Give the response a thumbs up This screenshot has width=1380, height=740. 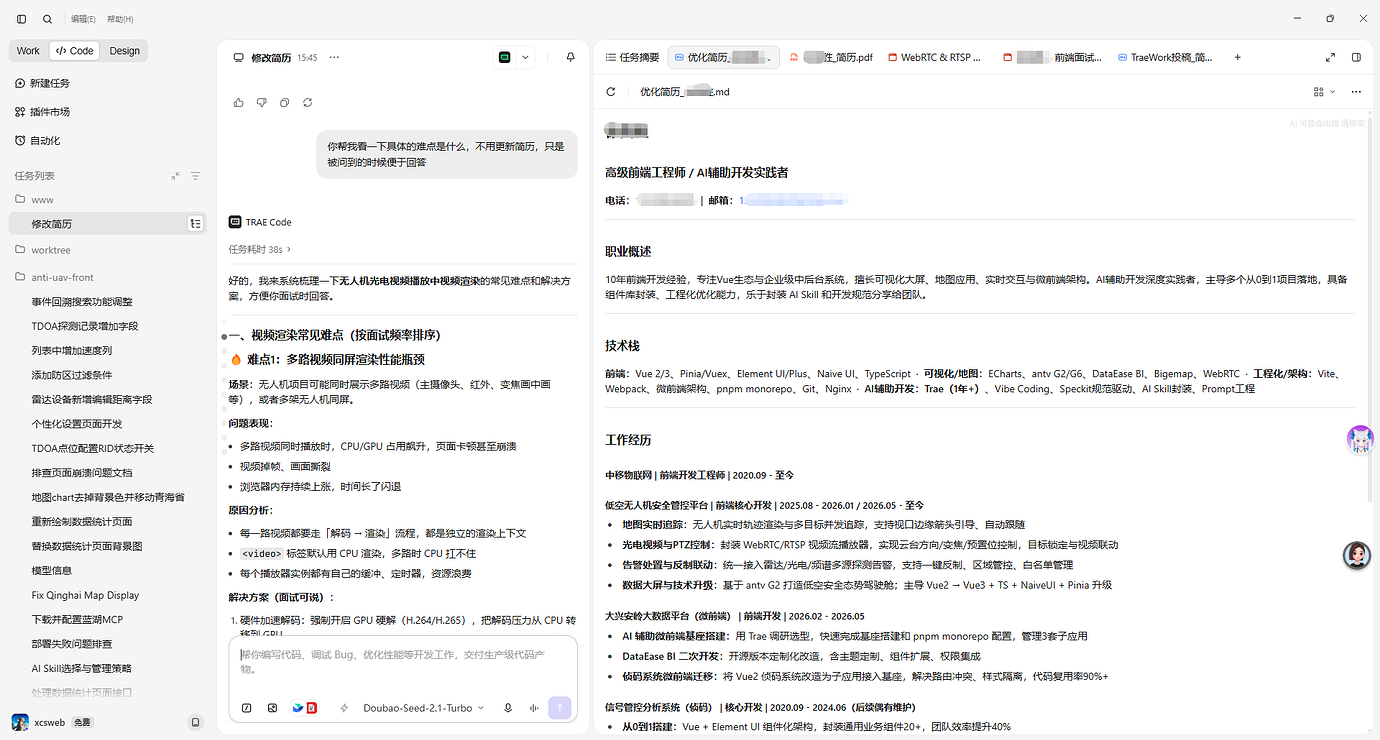pyautogui.click(x=238, y=103)
